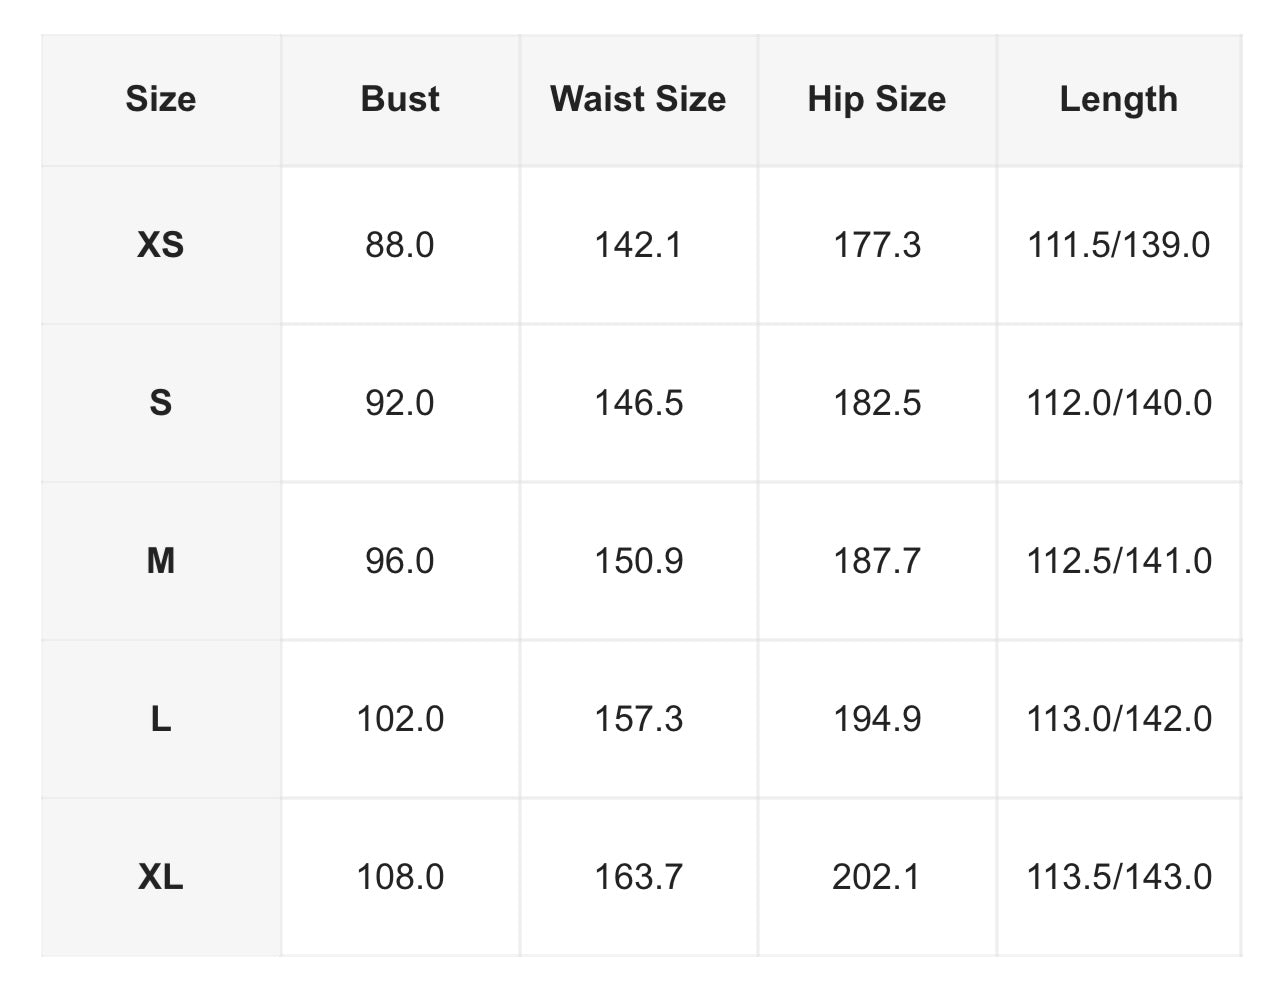Click the S waist value 146.5
Image resolution: width=1284 pixels, height=986 pixels.
[638, 403]
